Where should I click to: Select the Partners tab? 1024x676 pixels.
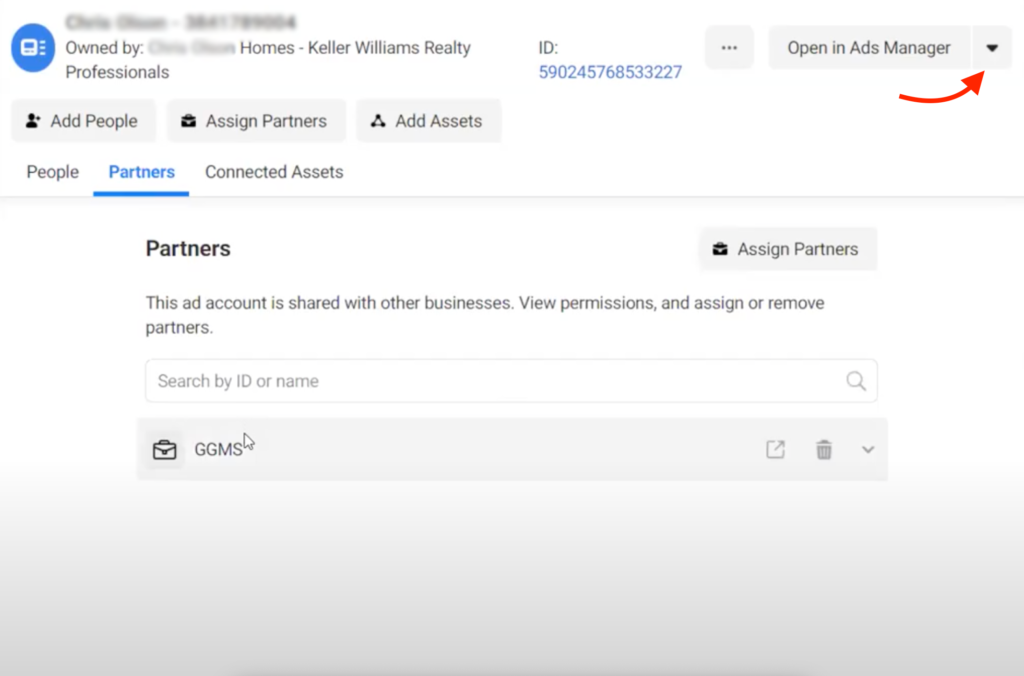coord(142,172)
